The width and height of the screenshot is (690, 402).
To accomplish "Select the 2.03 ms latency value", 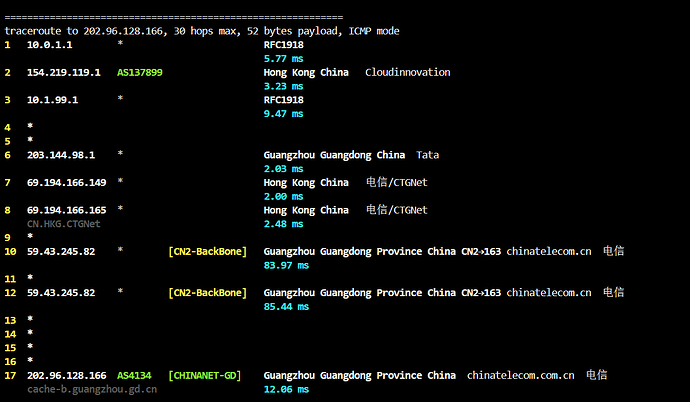I will coord(283,169).
